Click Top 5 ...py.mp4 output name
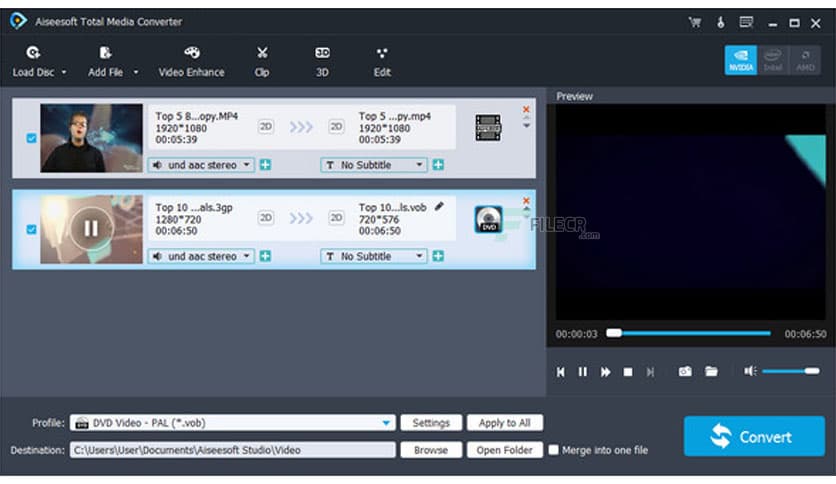Screen dimensions: 836x484 click(395, 116)
